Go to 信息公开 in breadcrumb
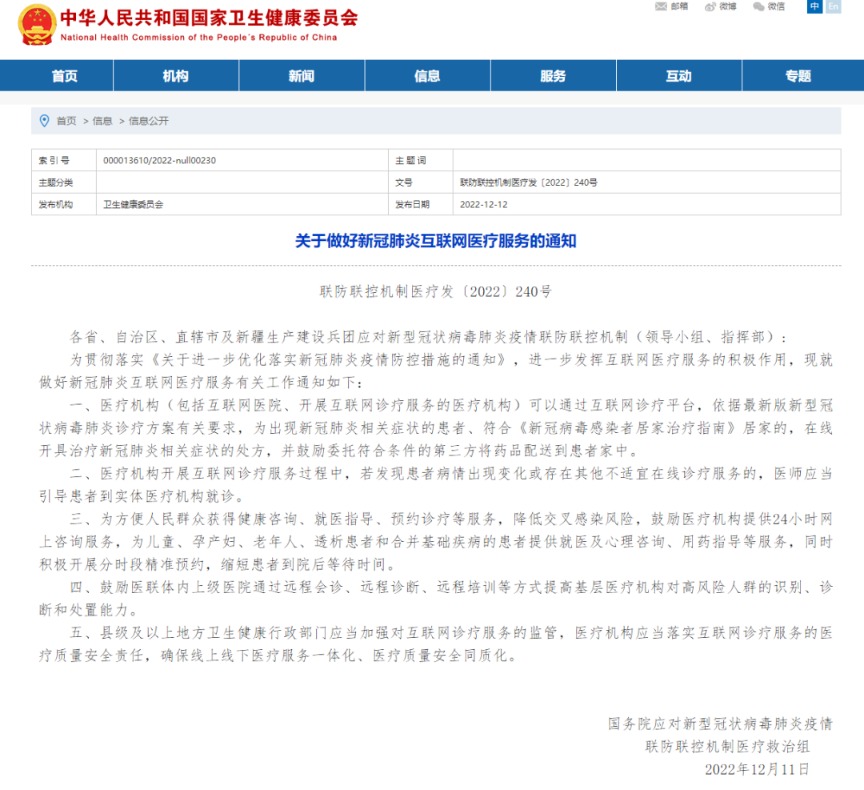The image size is (864, 790). click(x=148, y=121)
